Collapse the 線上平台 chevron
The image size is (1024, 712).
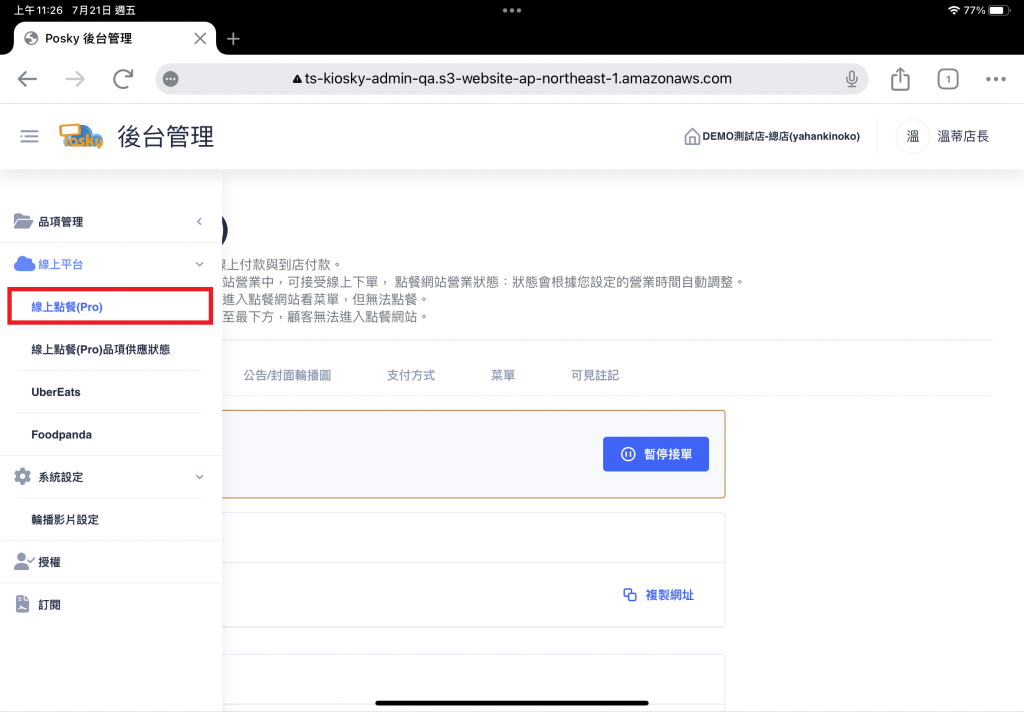click(x=199, y=264)
